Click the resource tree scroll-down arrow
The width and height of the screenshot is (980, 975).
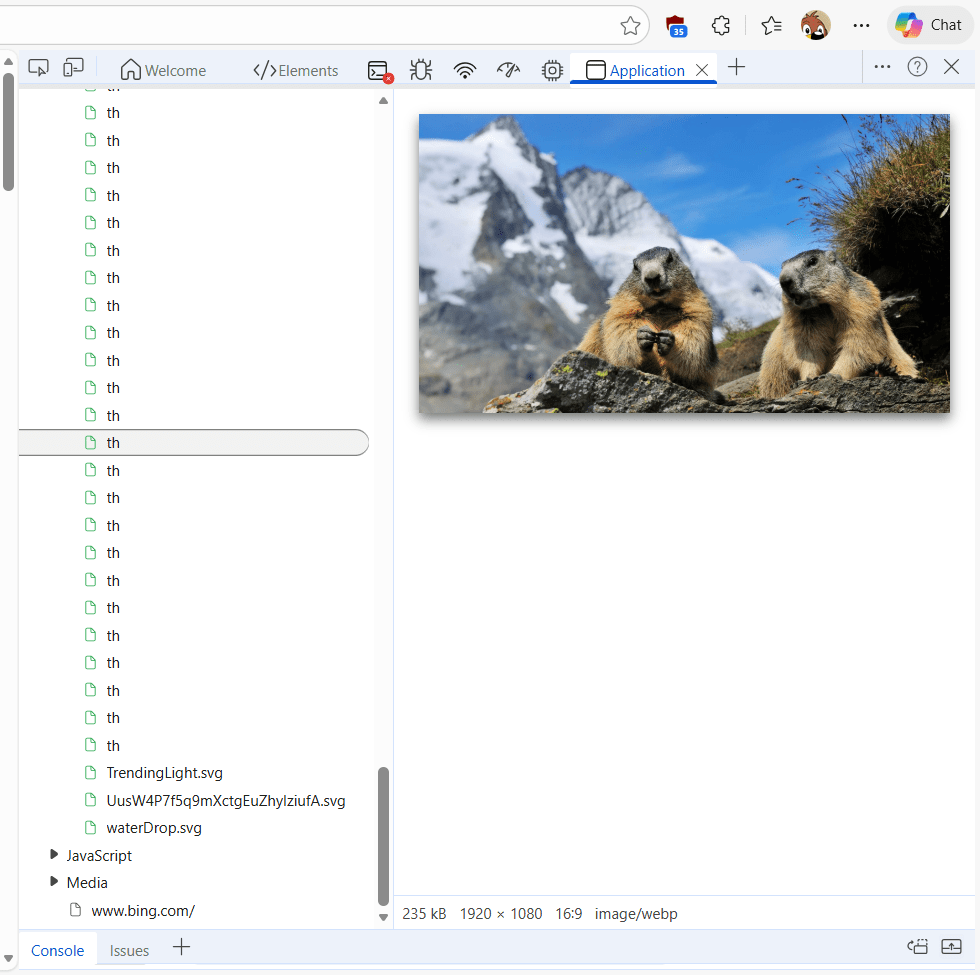pos(383,917)
